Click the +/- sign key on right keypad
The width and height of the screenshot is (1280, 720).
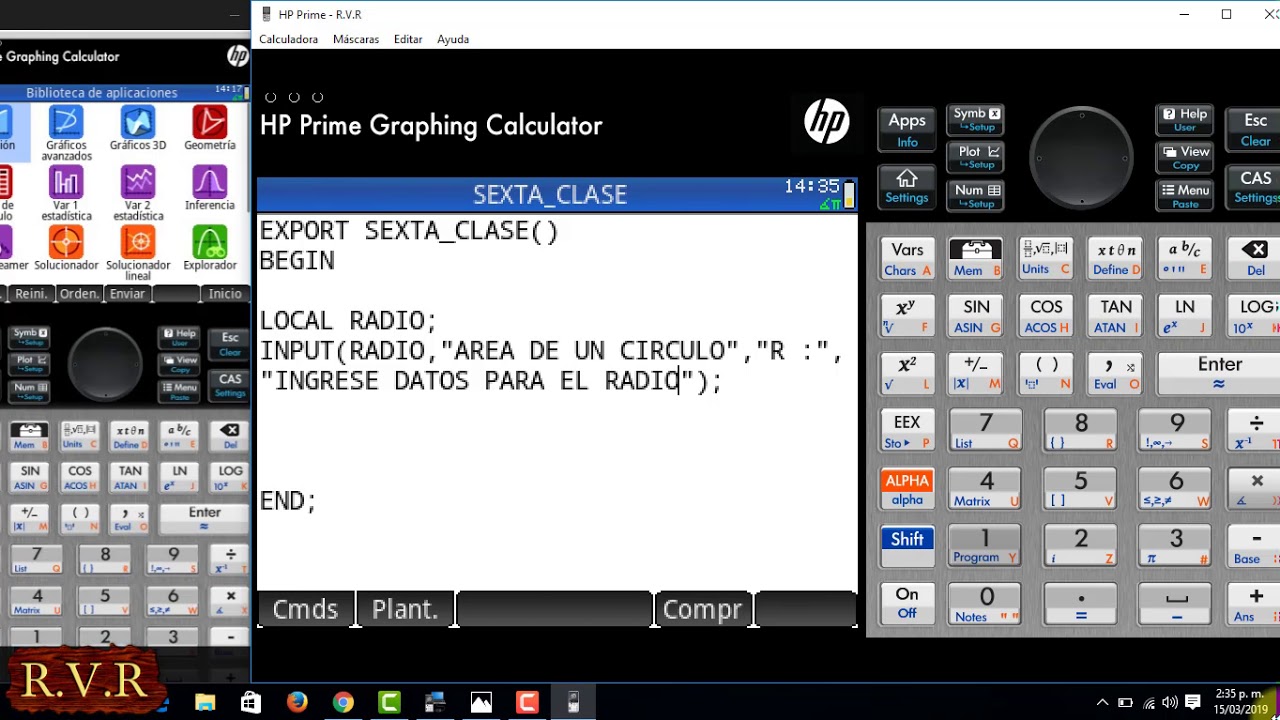tap(976, 373)
